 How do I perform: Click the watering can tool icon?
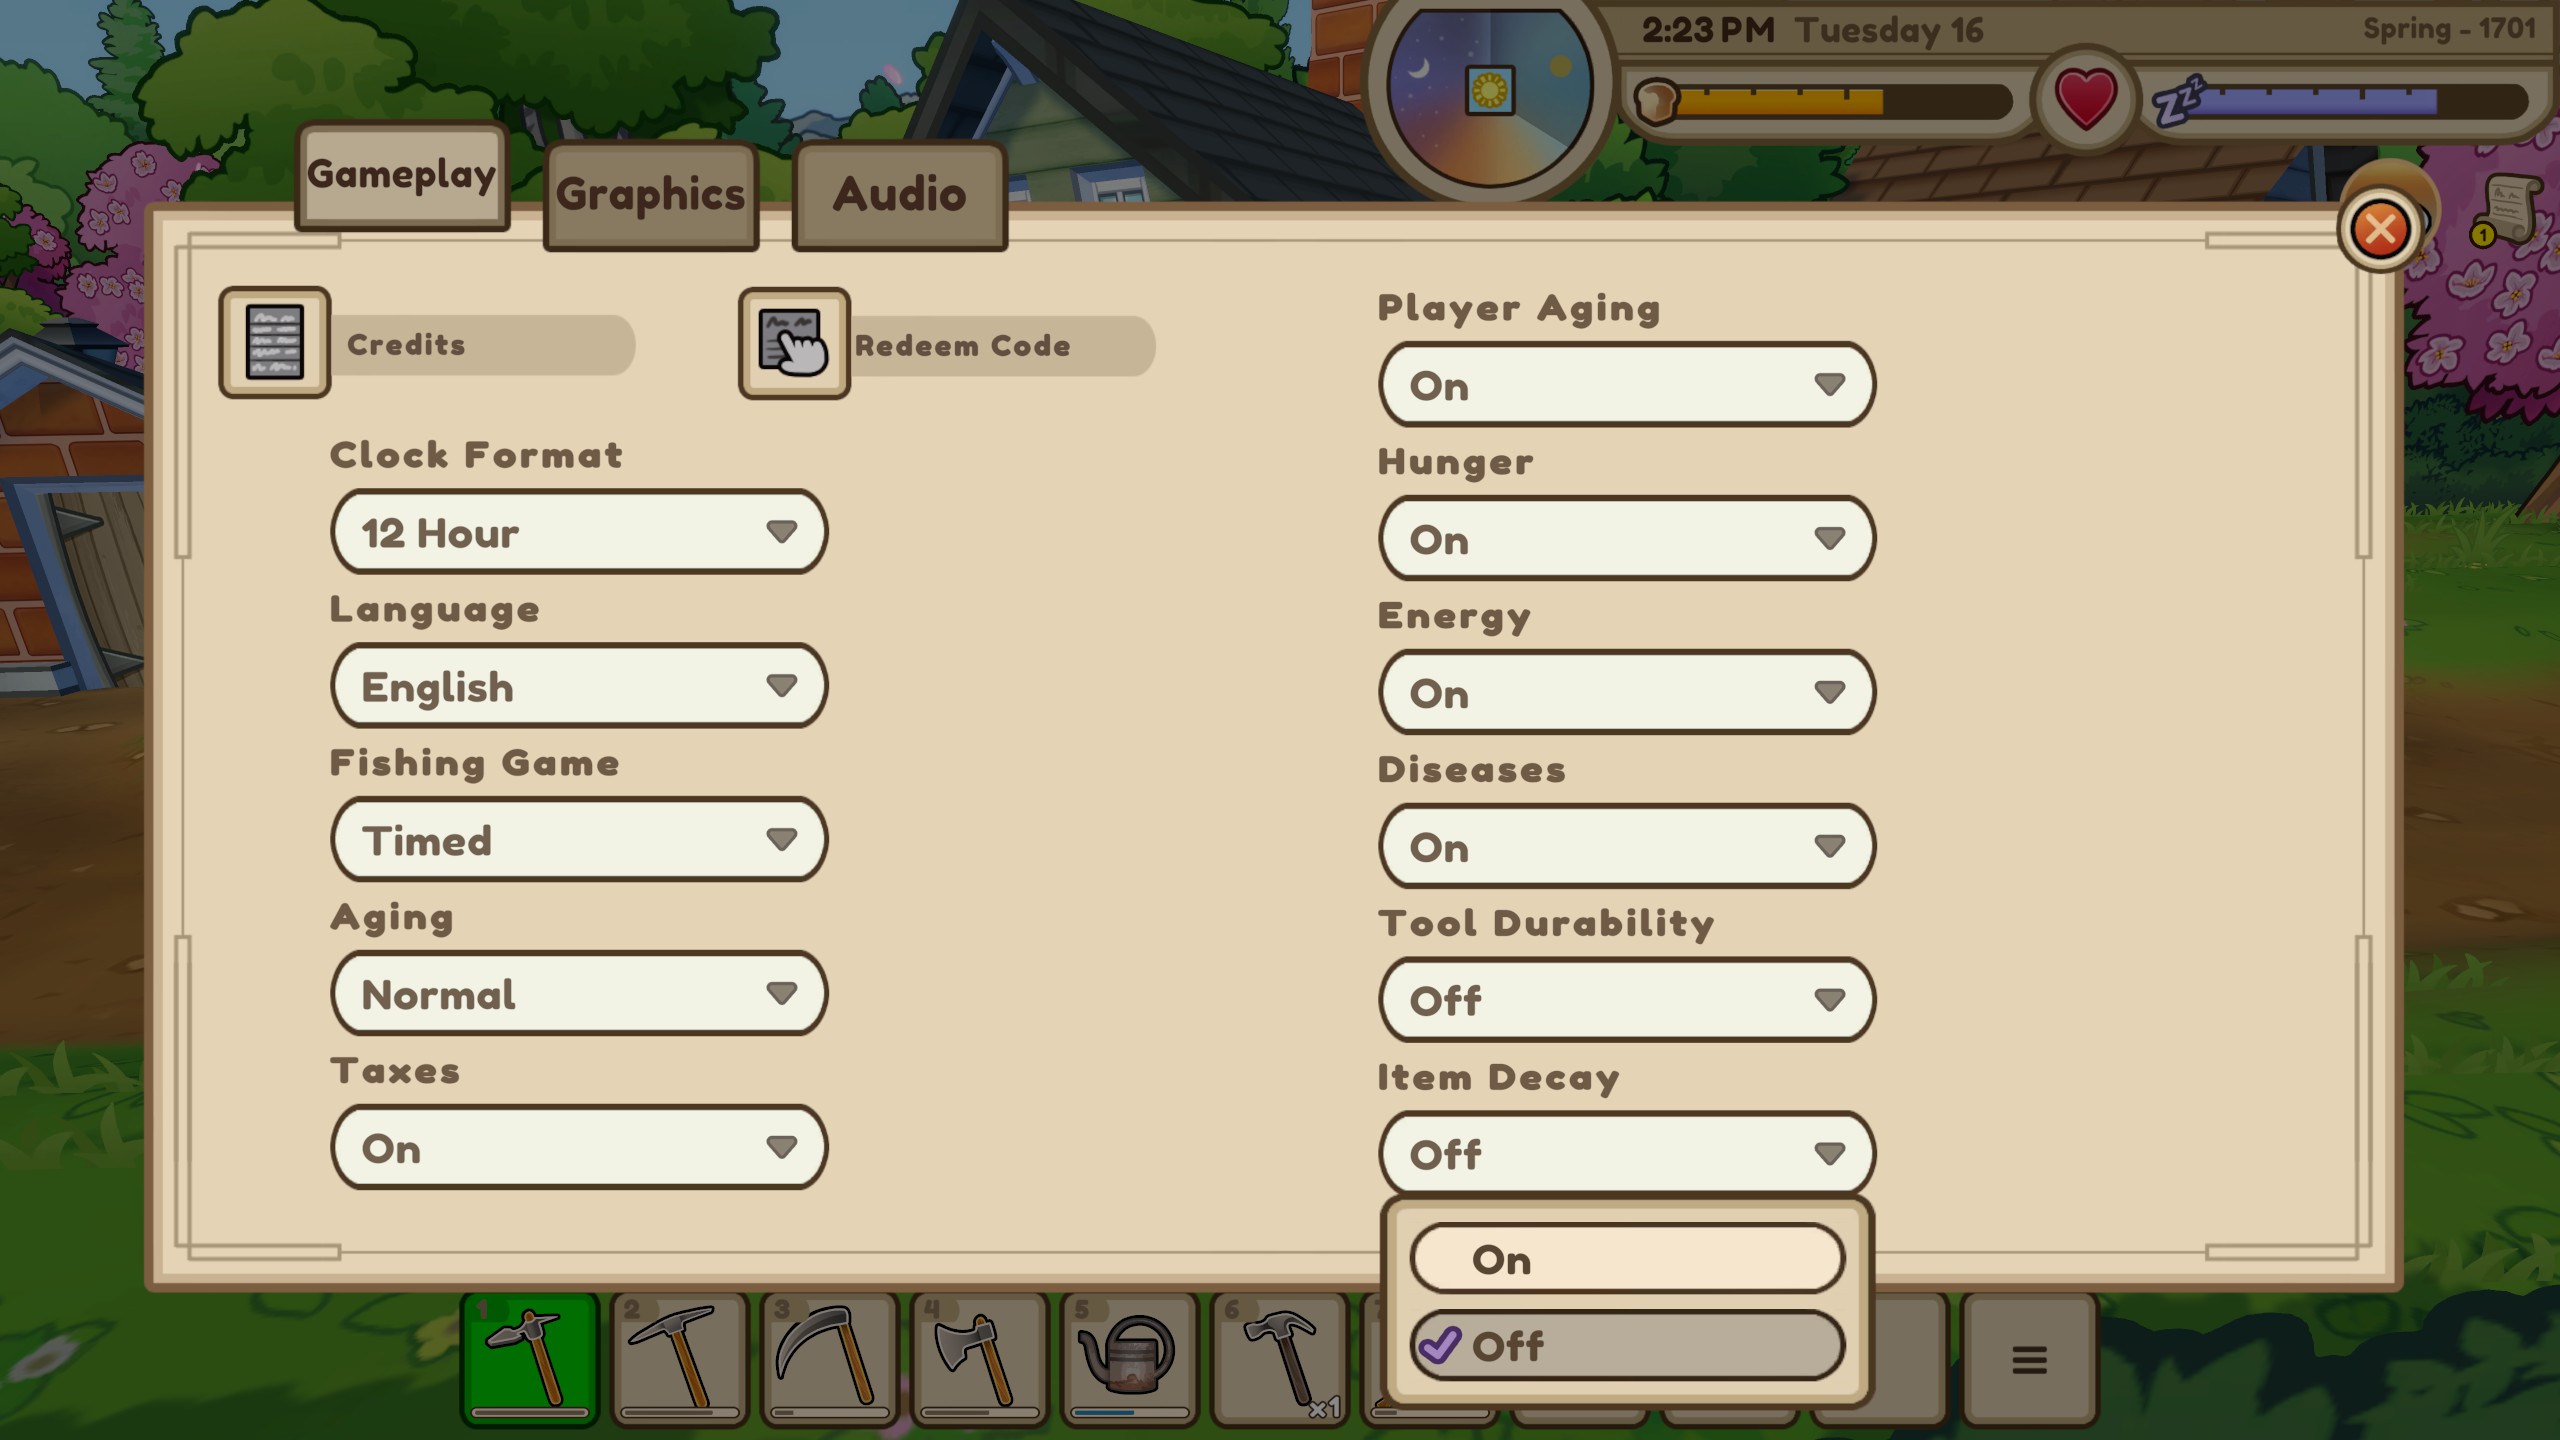tap(1127, 1356)
